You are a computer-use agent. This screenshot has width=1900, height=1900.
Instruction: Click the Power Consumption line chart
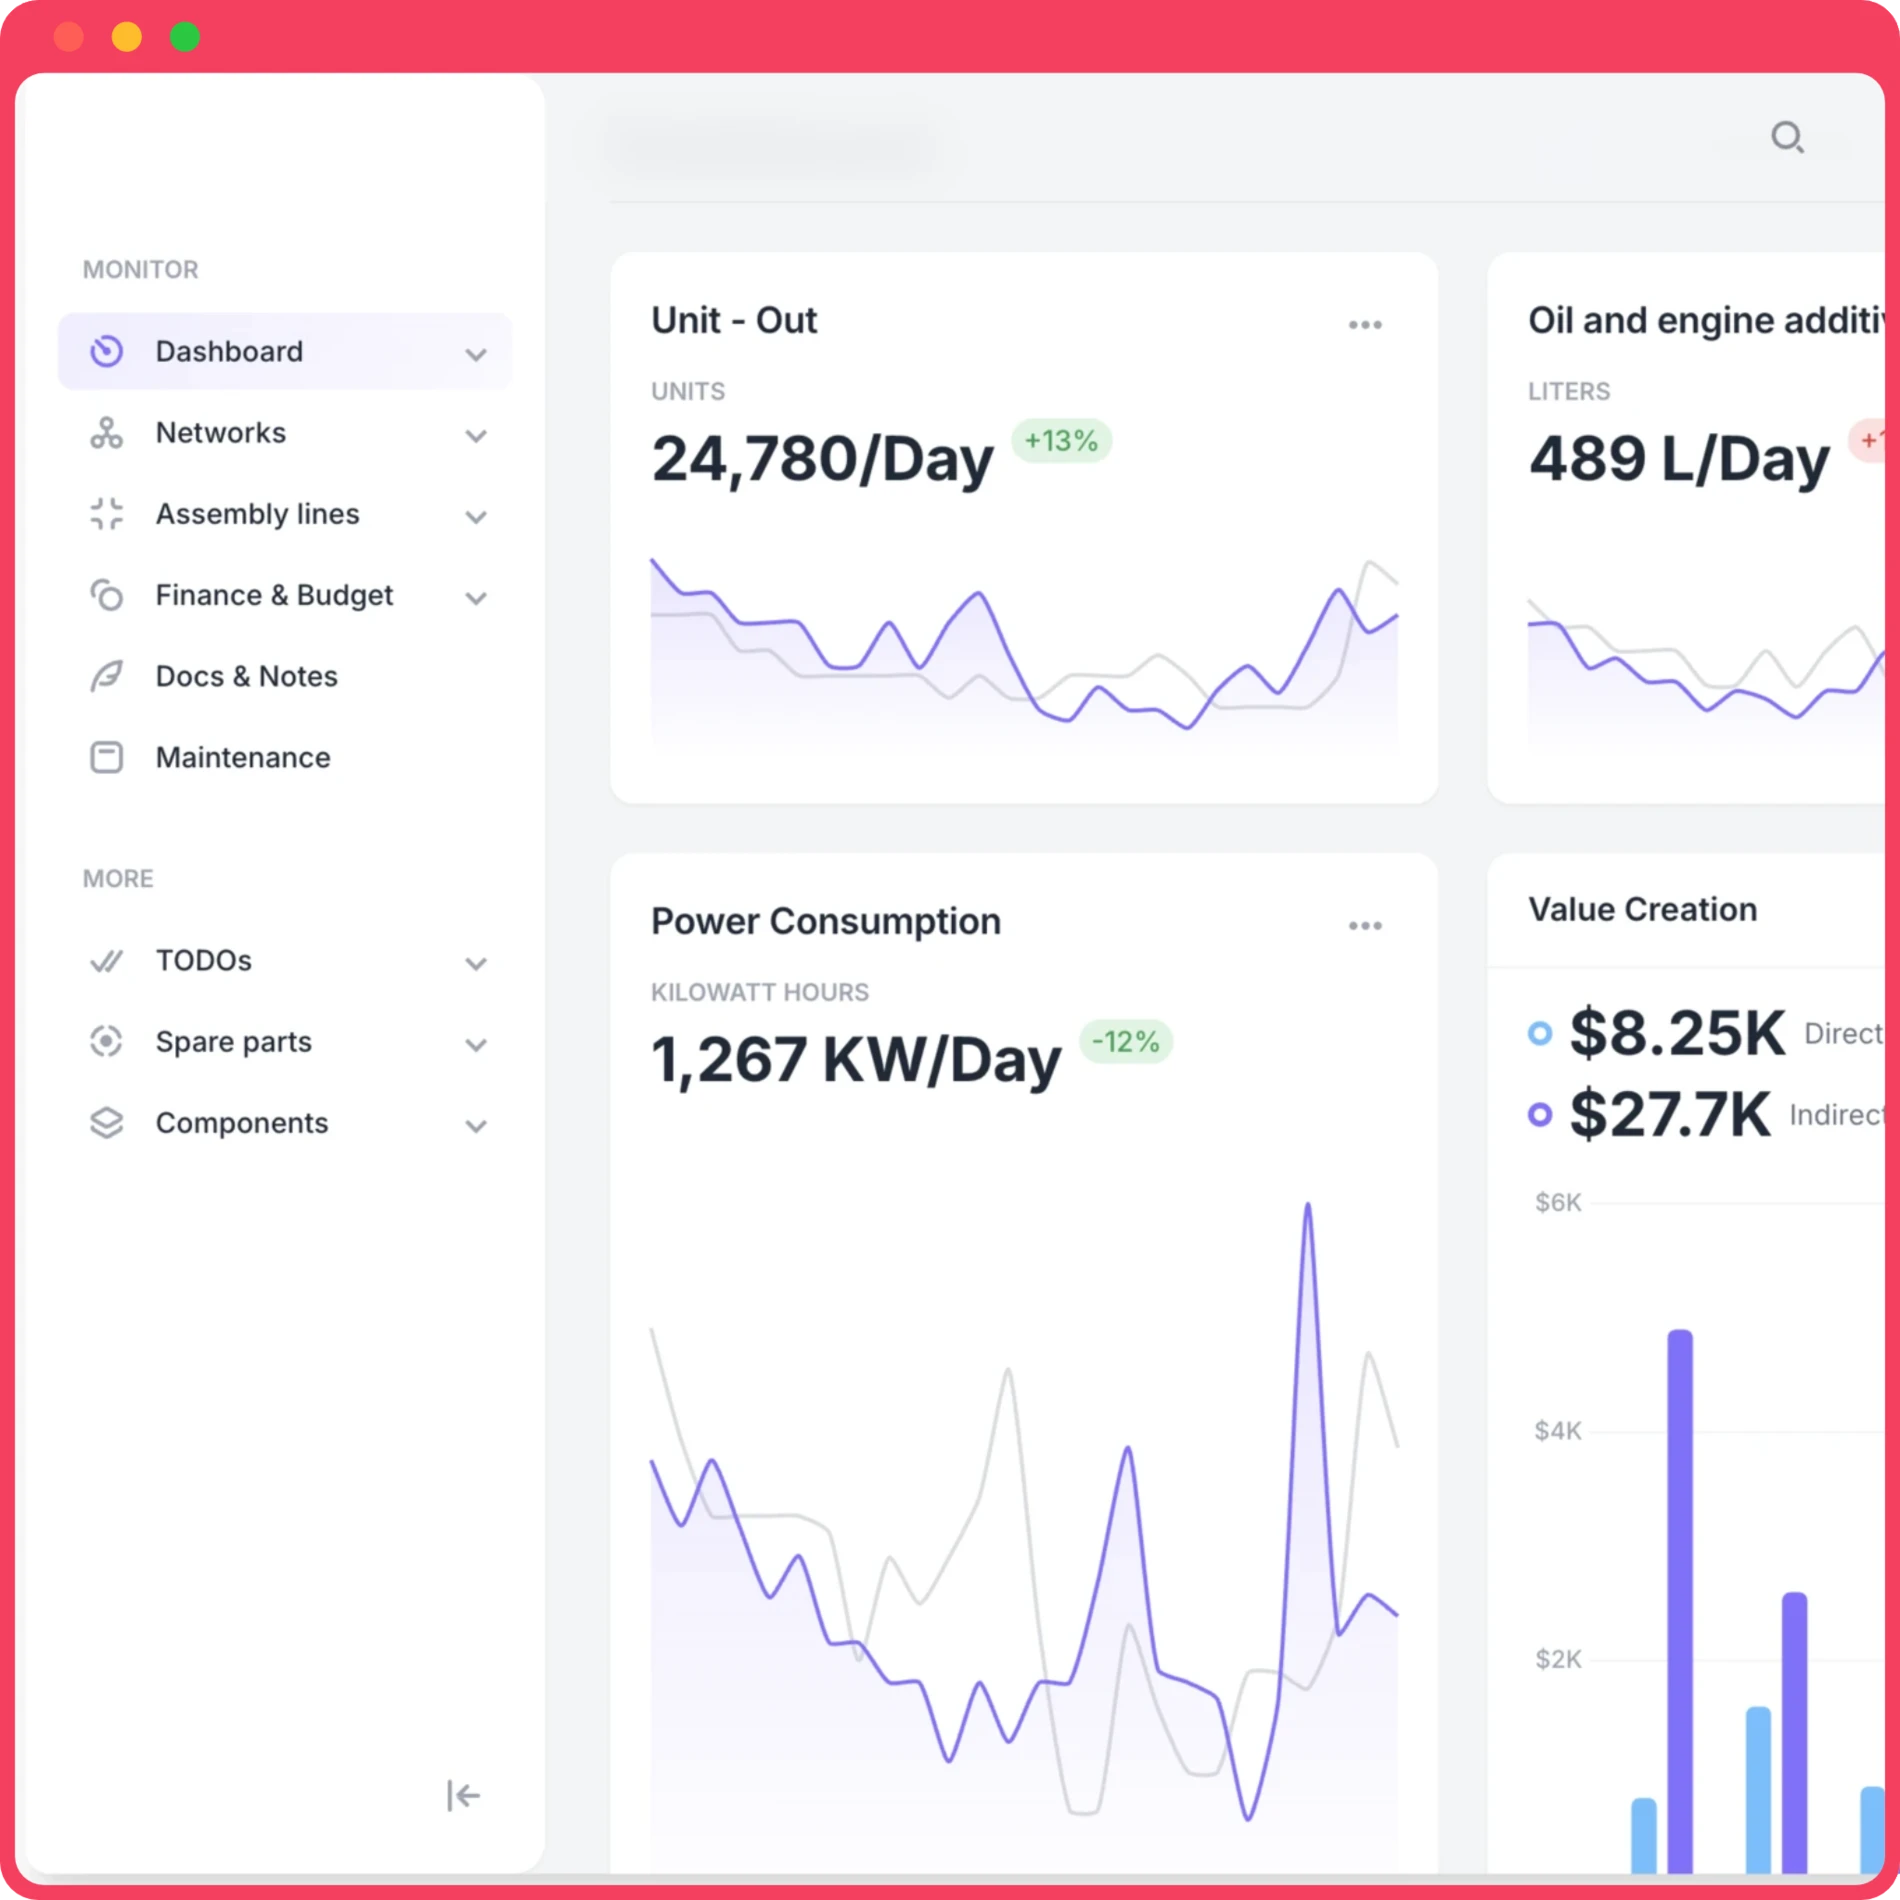pyautogui.click(x=1024, y=1535)
